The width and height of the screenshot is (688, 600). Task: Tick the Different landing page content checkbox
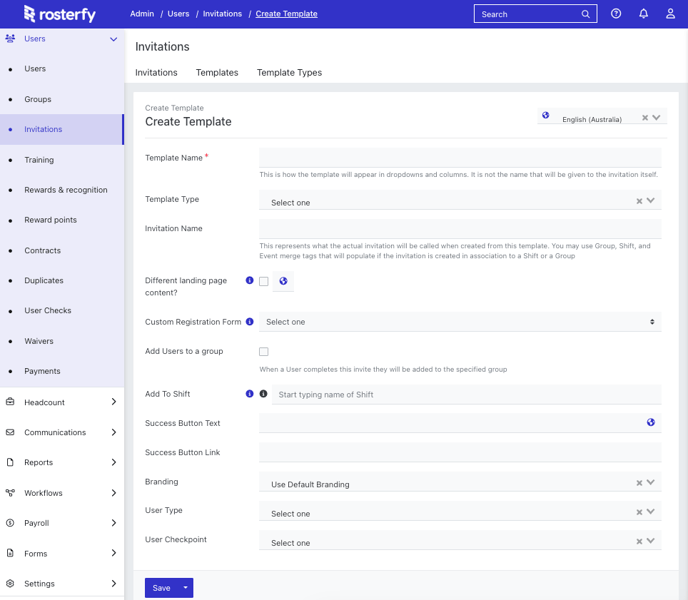(264, 281)
